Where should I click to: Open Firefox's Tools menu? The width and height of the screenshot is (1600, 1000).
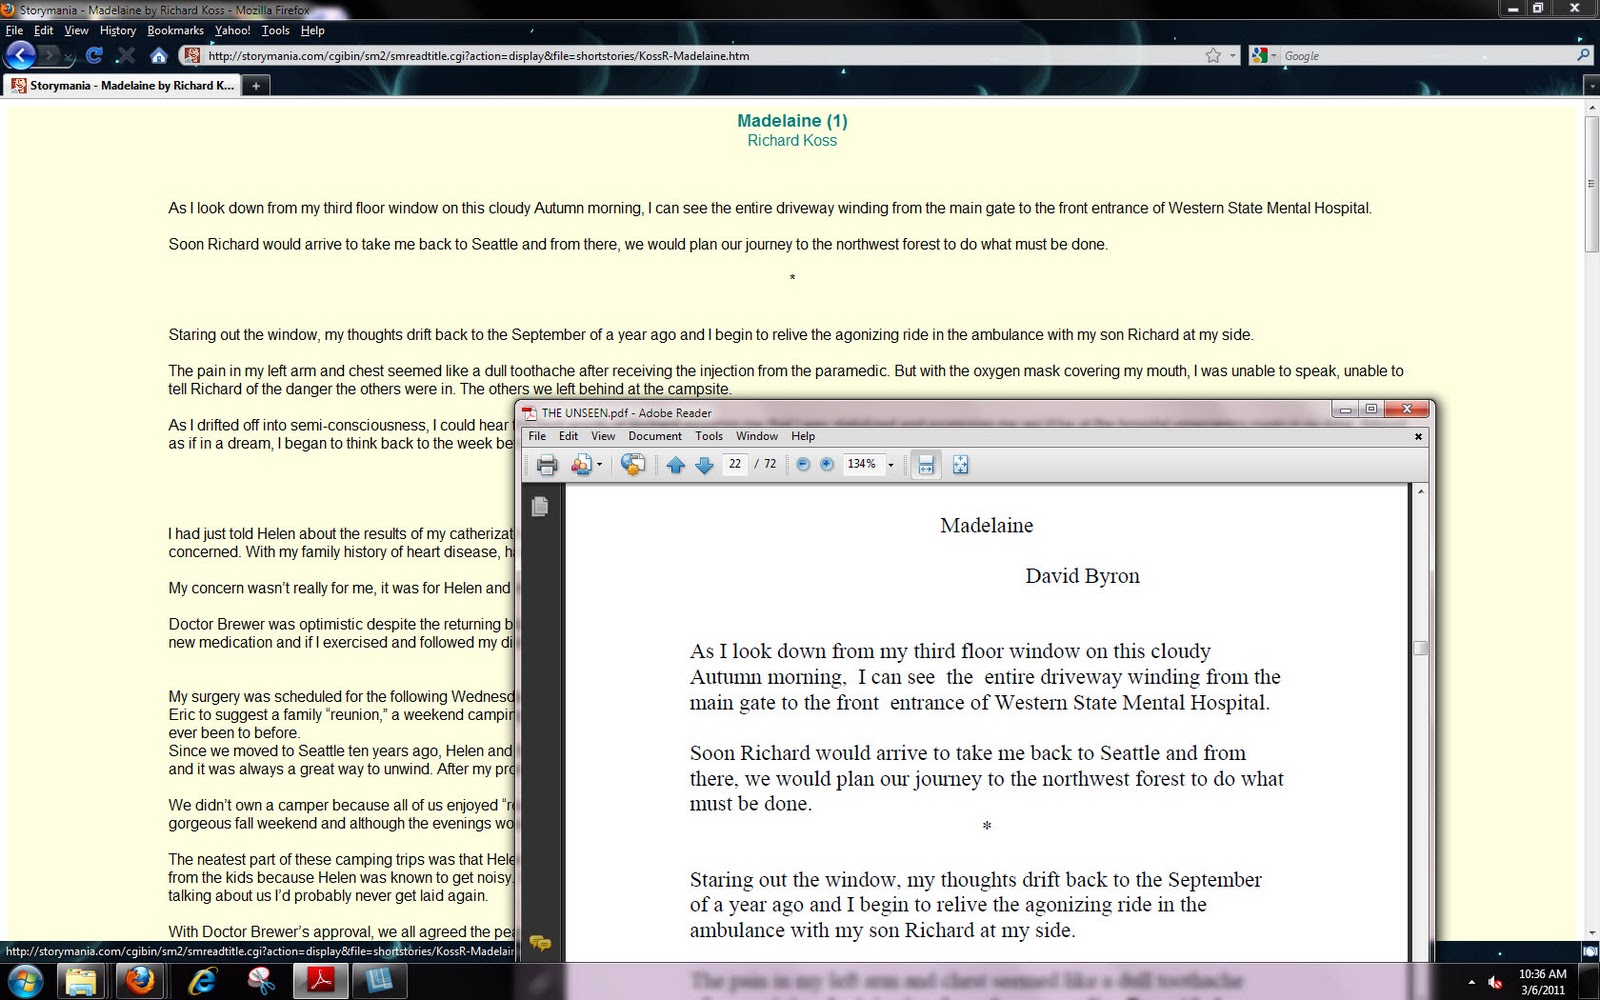tap(275, 30)
